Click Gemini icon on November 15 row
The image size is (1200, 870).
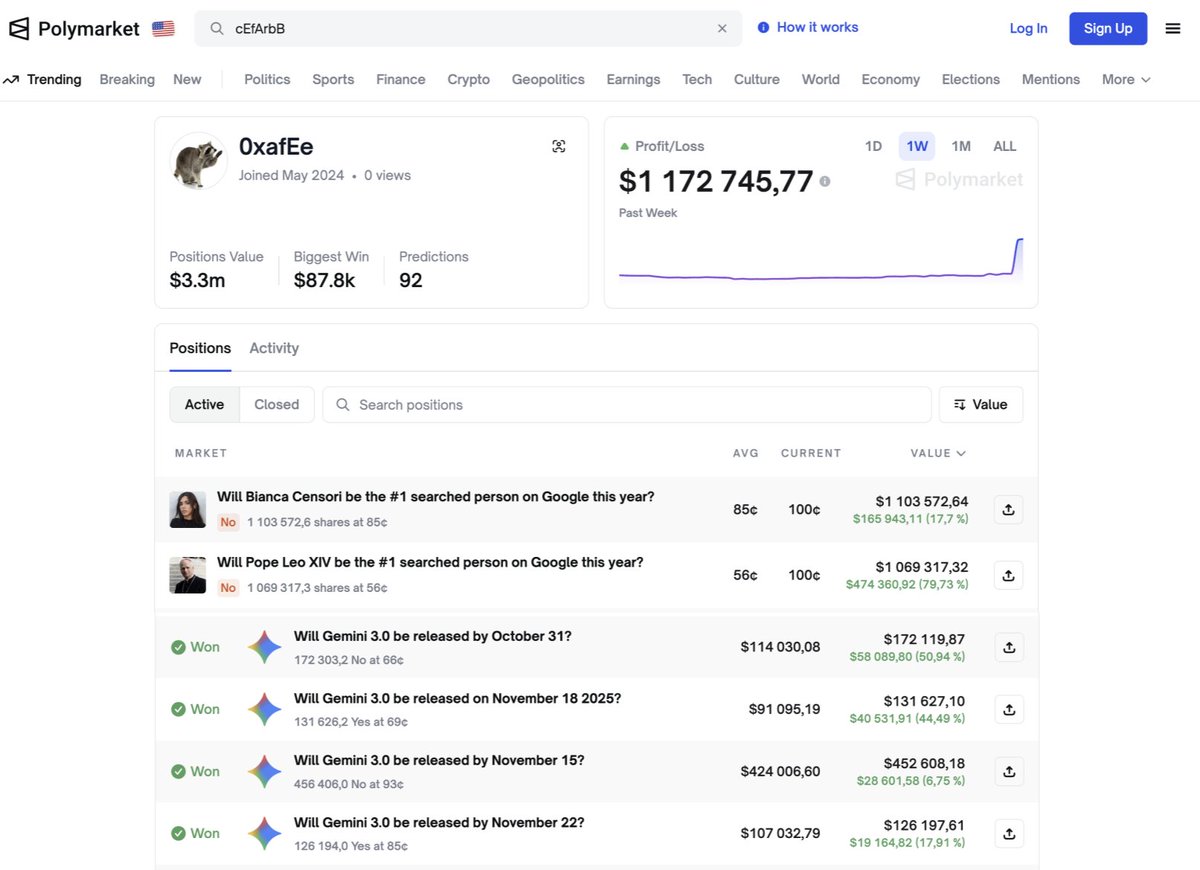pyautogui.click(x=265, y=772)
